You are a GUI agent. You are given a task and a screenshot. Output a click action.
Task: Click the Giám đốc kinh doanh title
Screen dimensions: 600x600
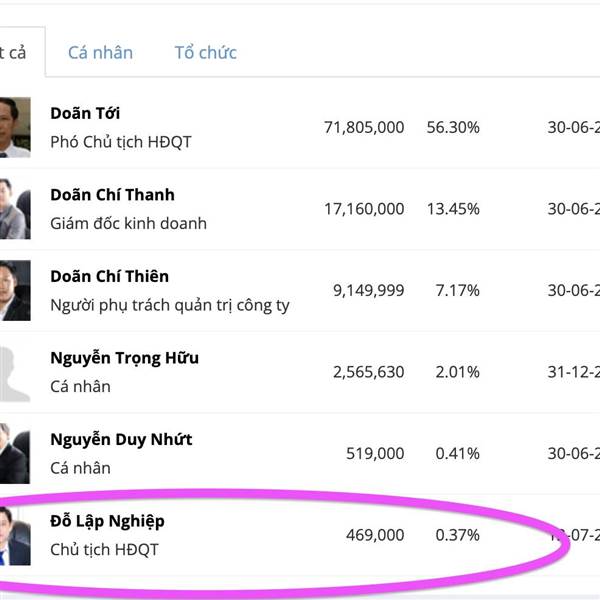[128, 223]
